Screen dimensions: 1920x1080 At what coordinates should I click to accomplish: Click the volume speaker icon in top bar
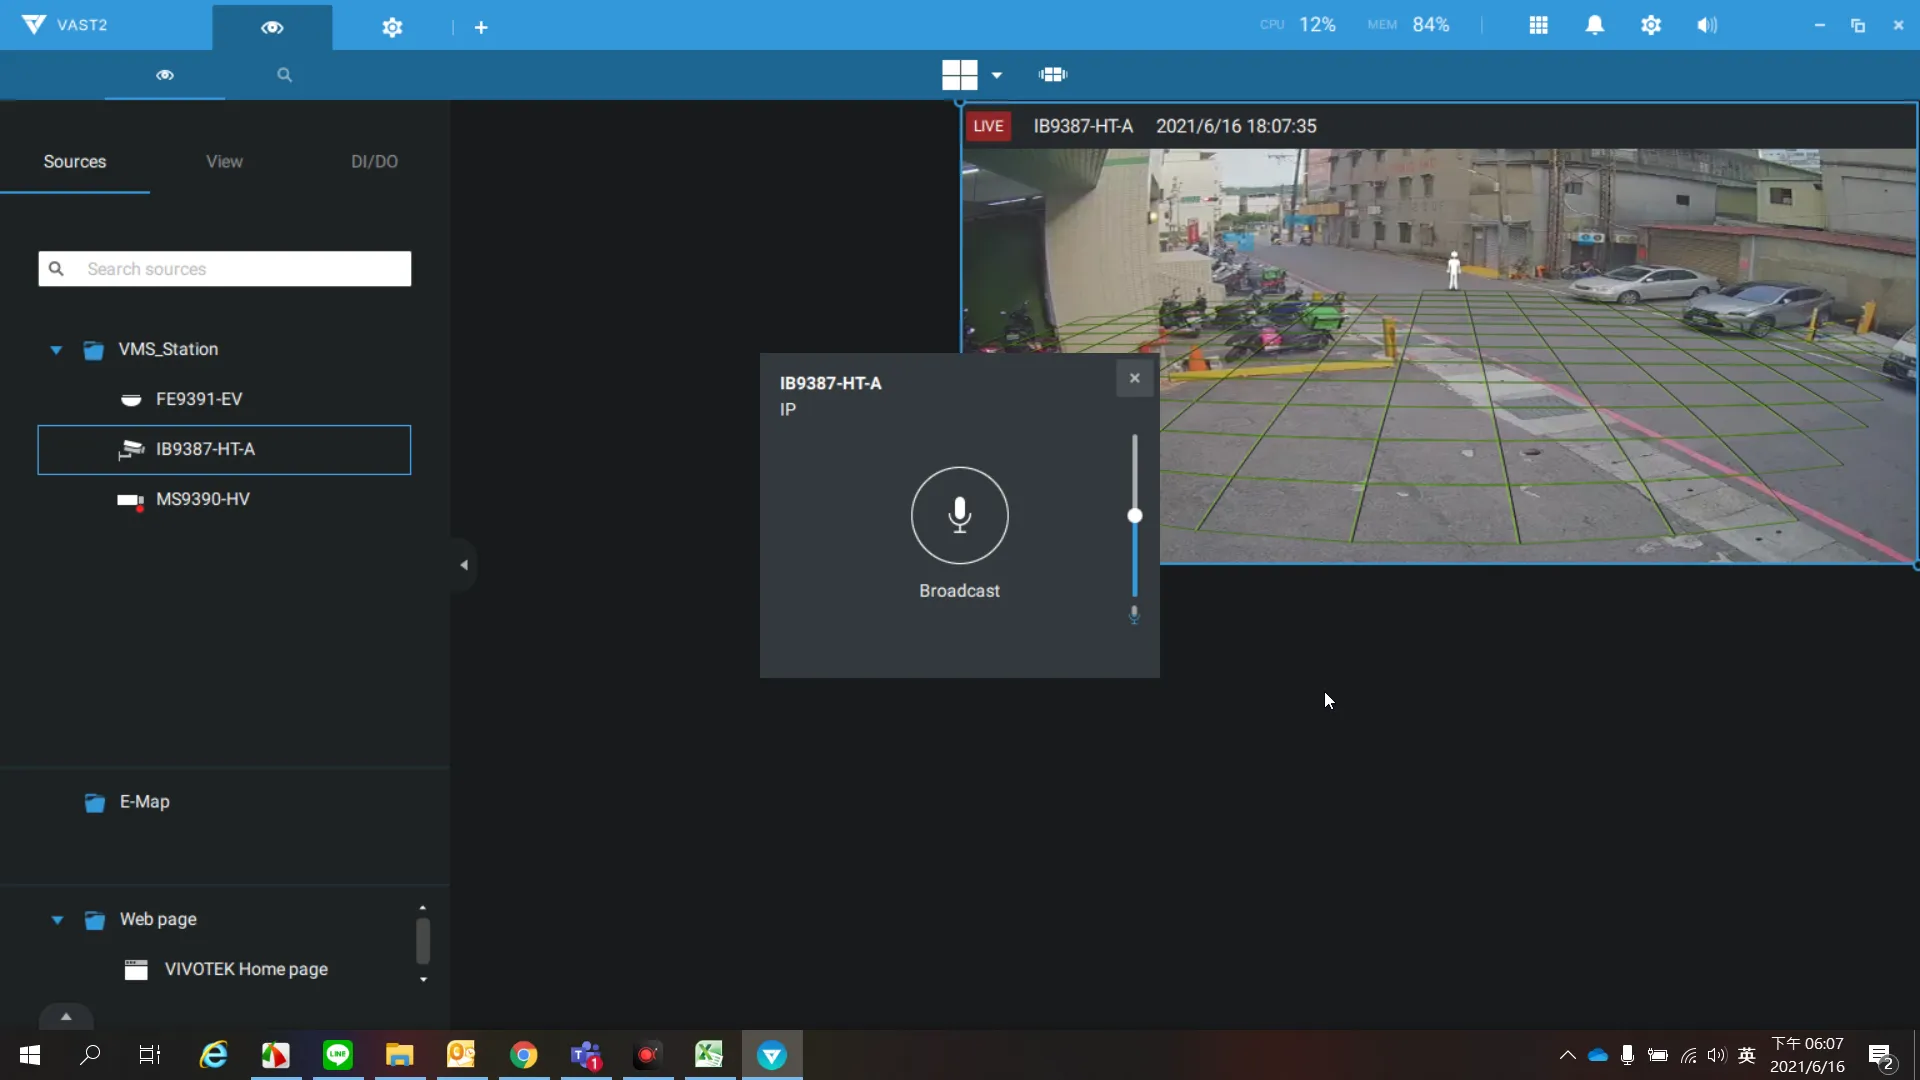(x=1706, y=25)
